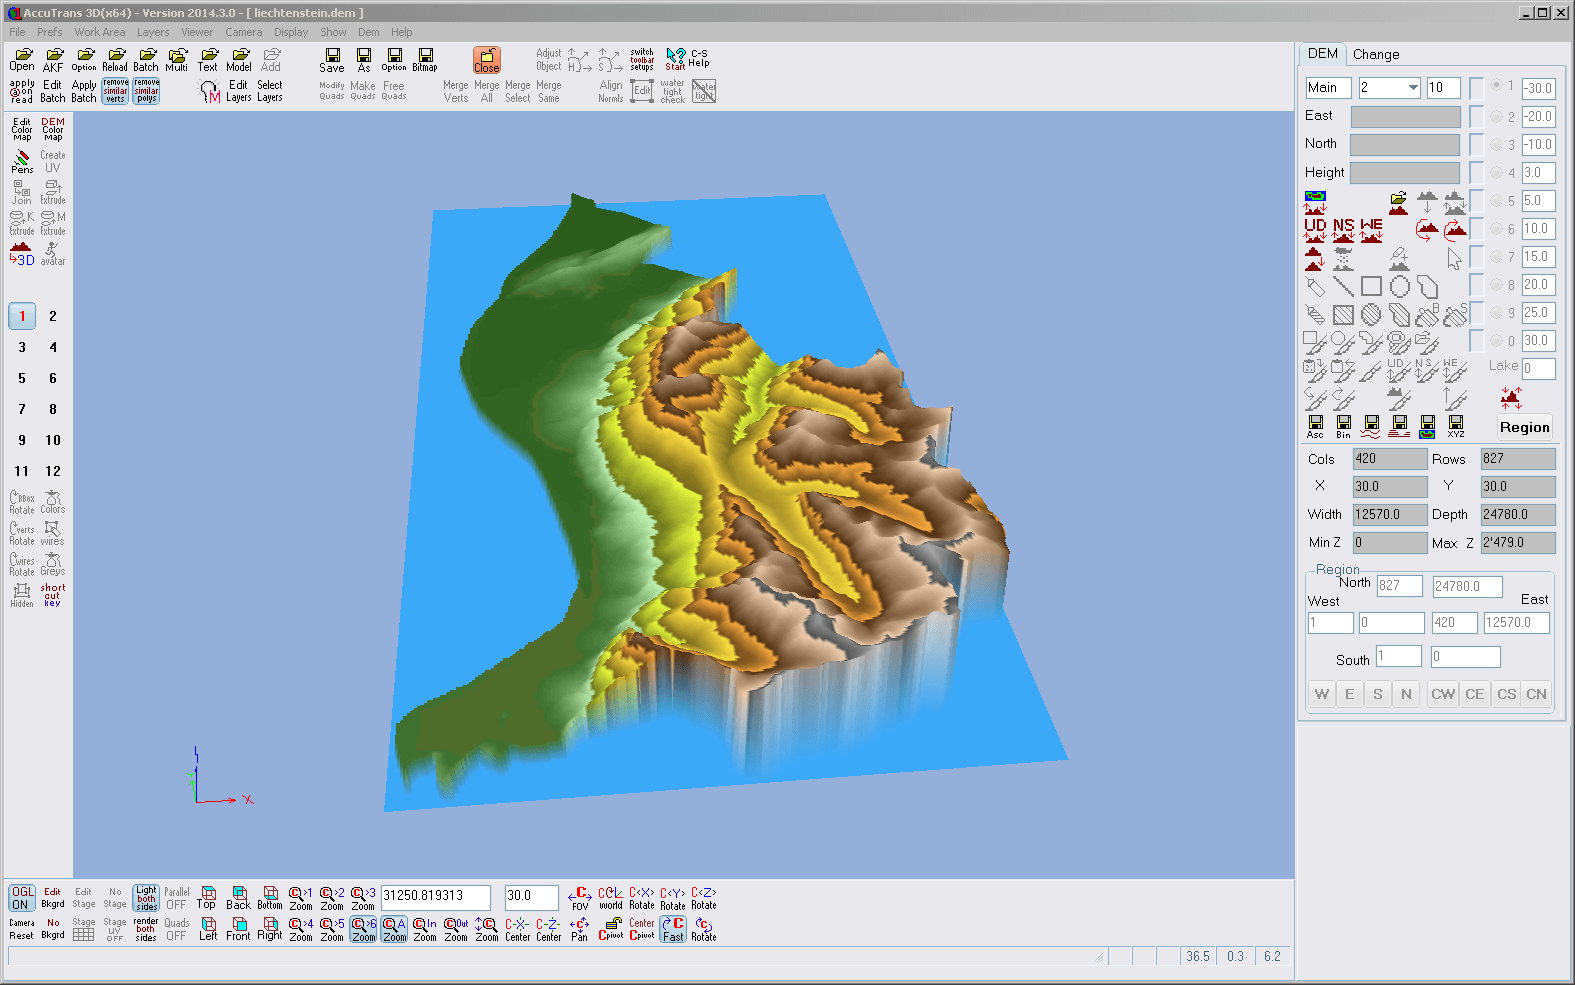Click C<X> Rotate icon

point(642,898)
